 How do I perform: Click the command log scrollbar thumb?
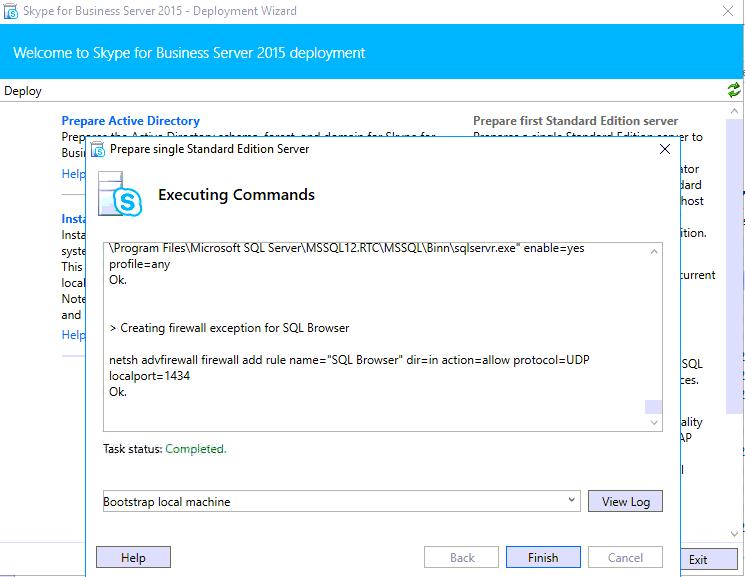pos(653,407)
